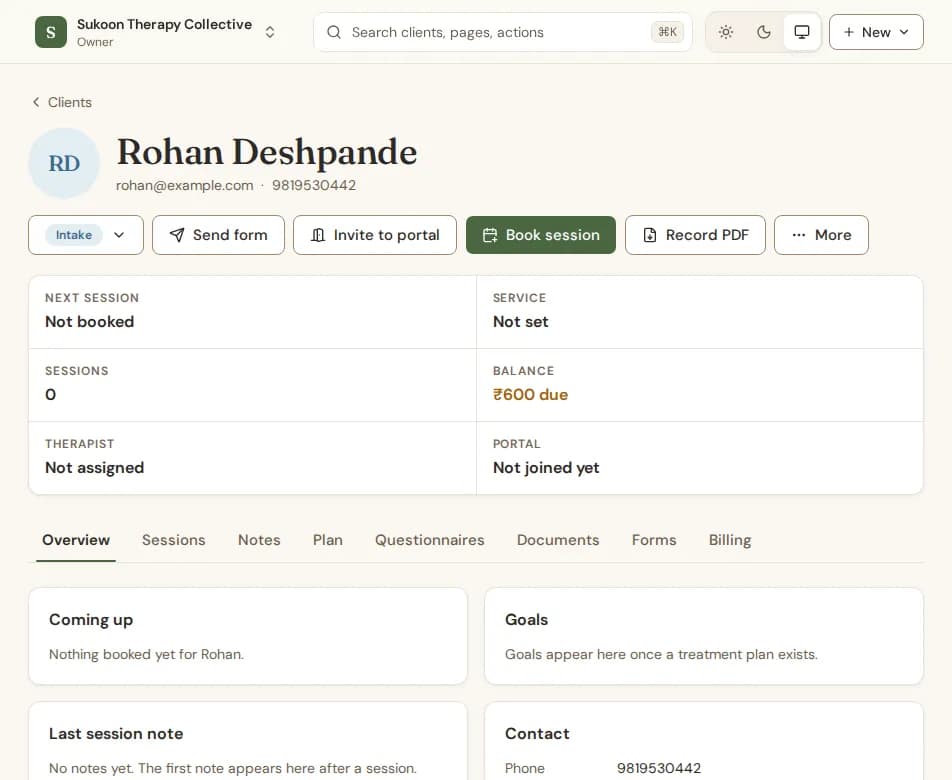The width and height of the screenshot is (952, 780).
Task: Click the Sukoon workspace S logo
Action: pos(51,32)
